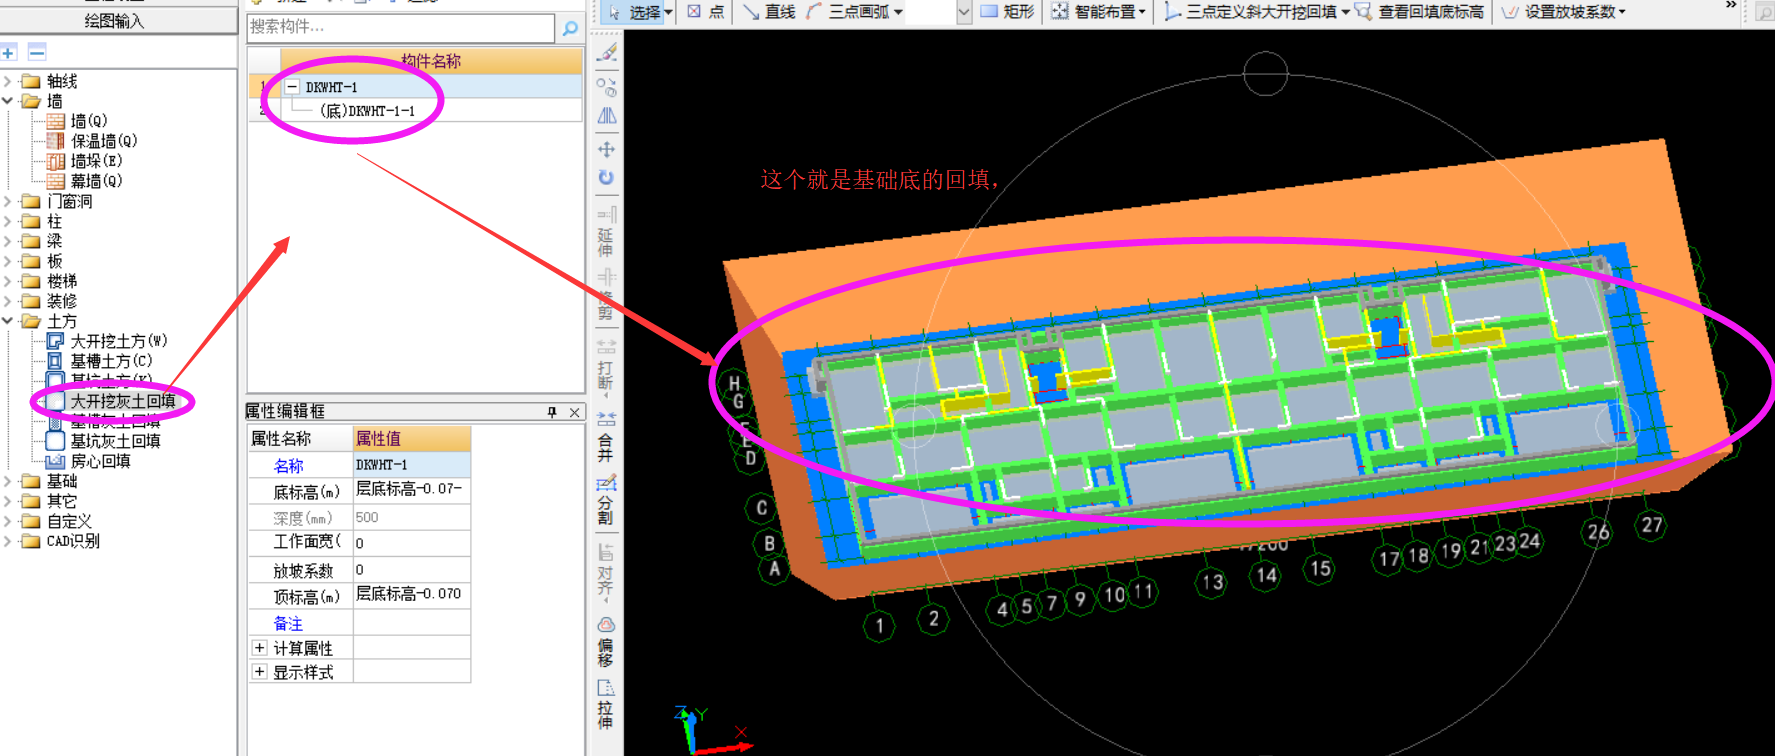Expand the 自定义 tree folder
Image resolution: width=1775 pixels, height=756 pixels.
click(x=8, y=521)
